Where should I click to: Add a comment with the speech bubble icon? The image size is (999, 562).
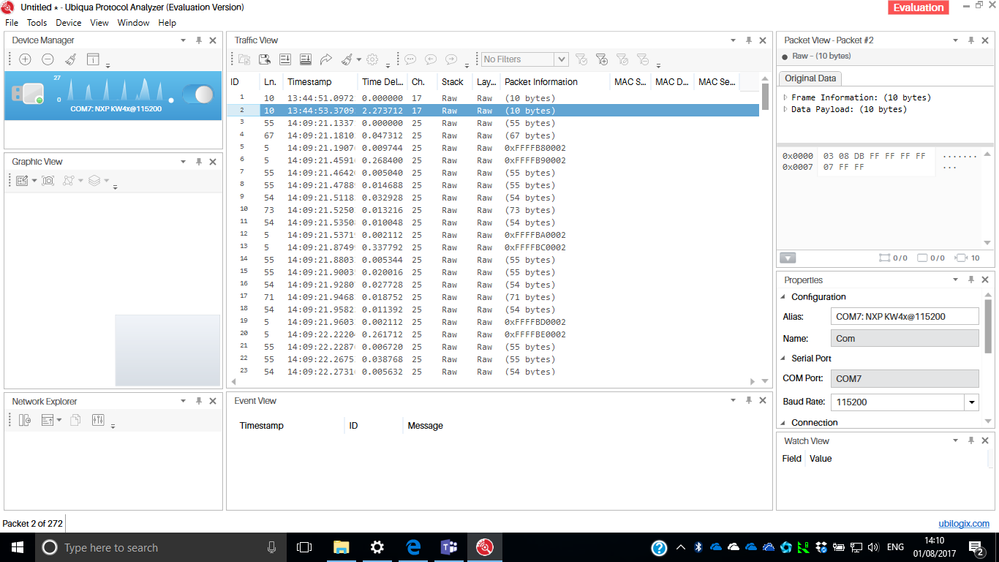coord(410,59)
